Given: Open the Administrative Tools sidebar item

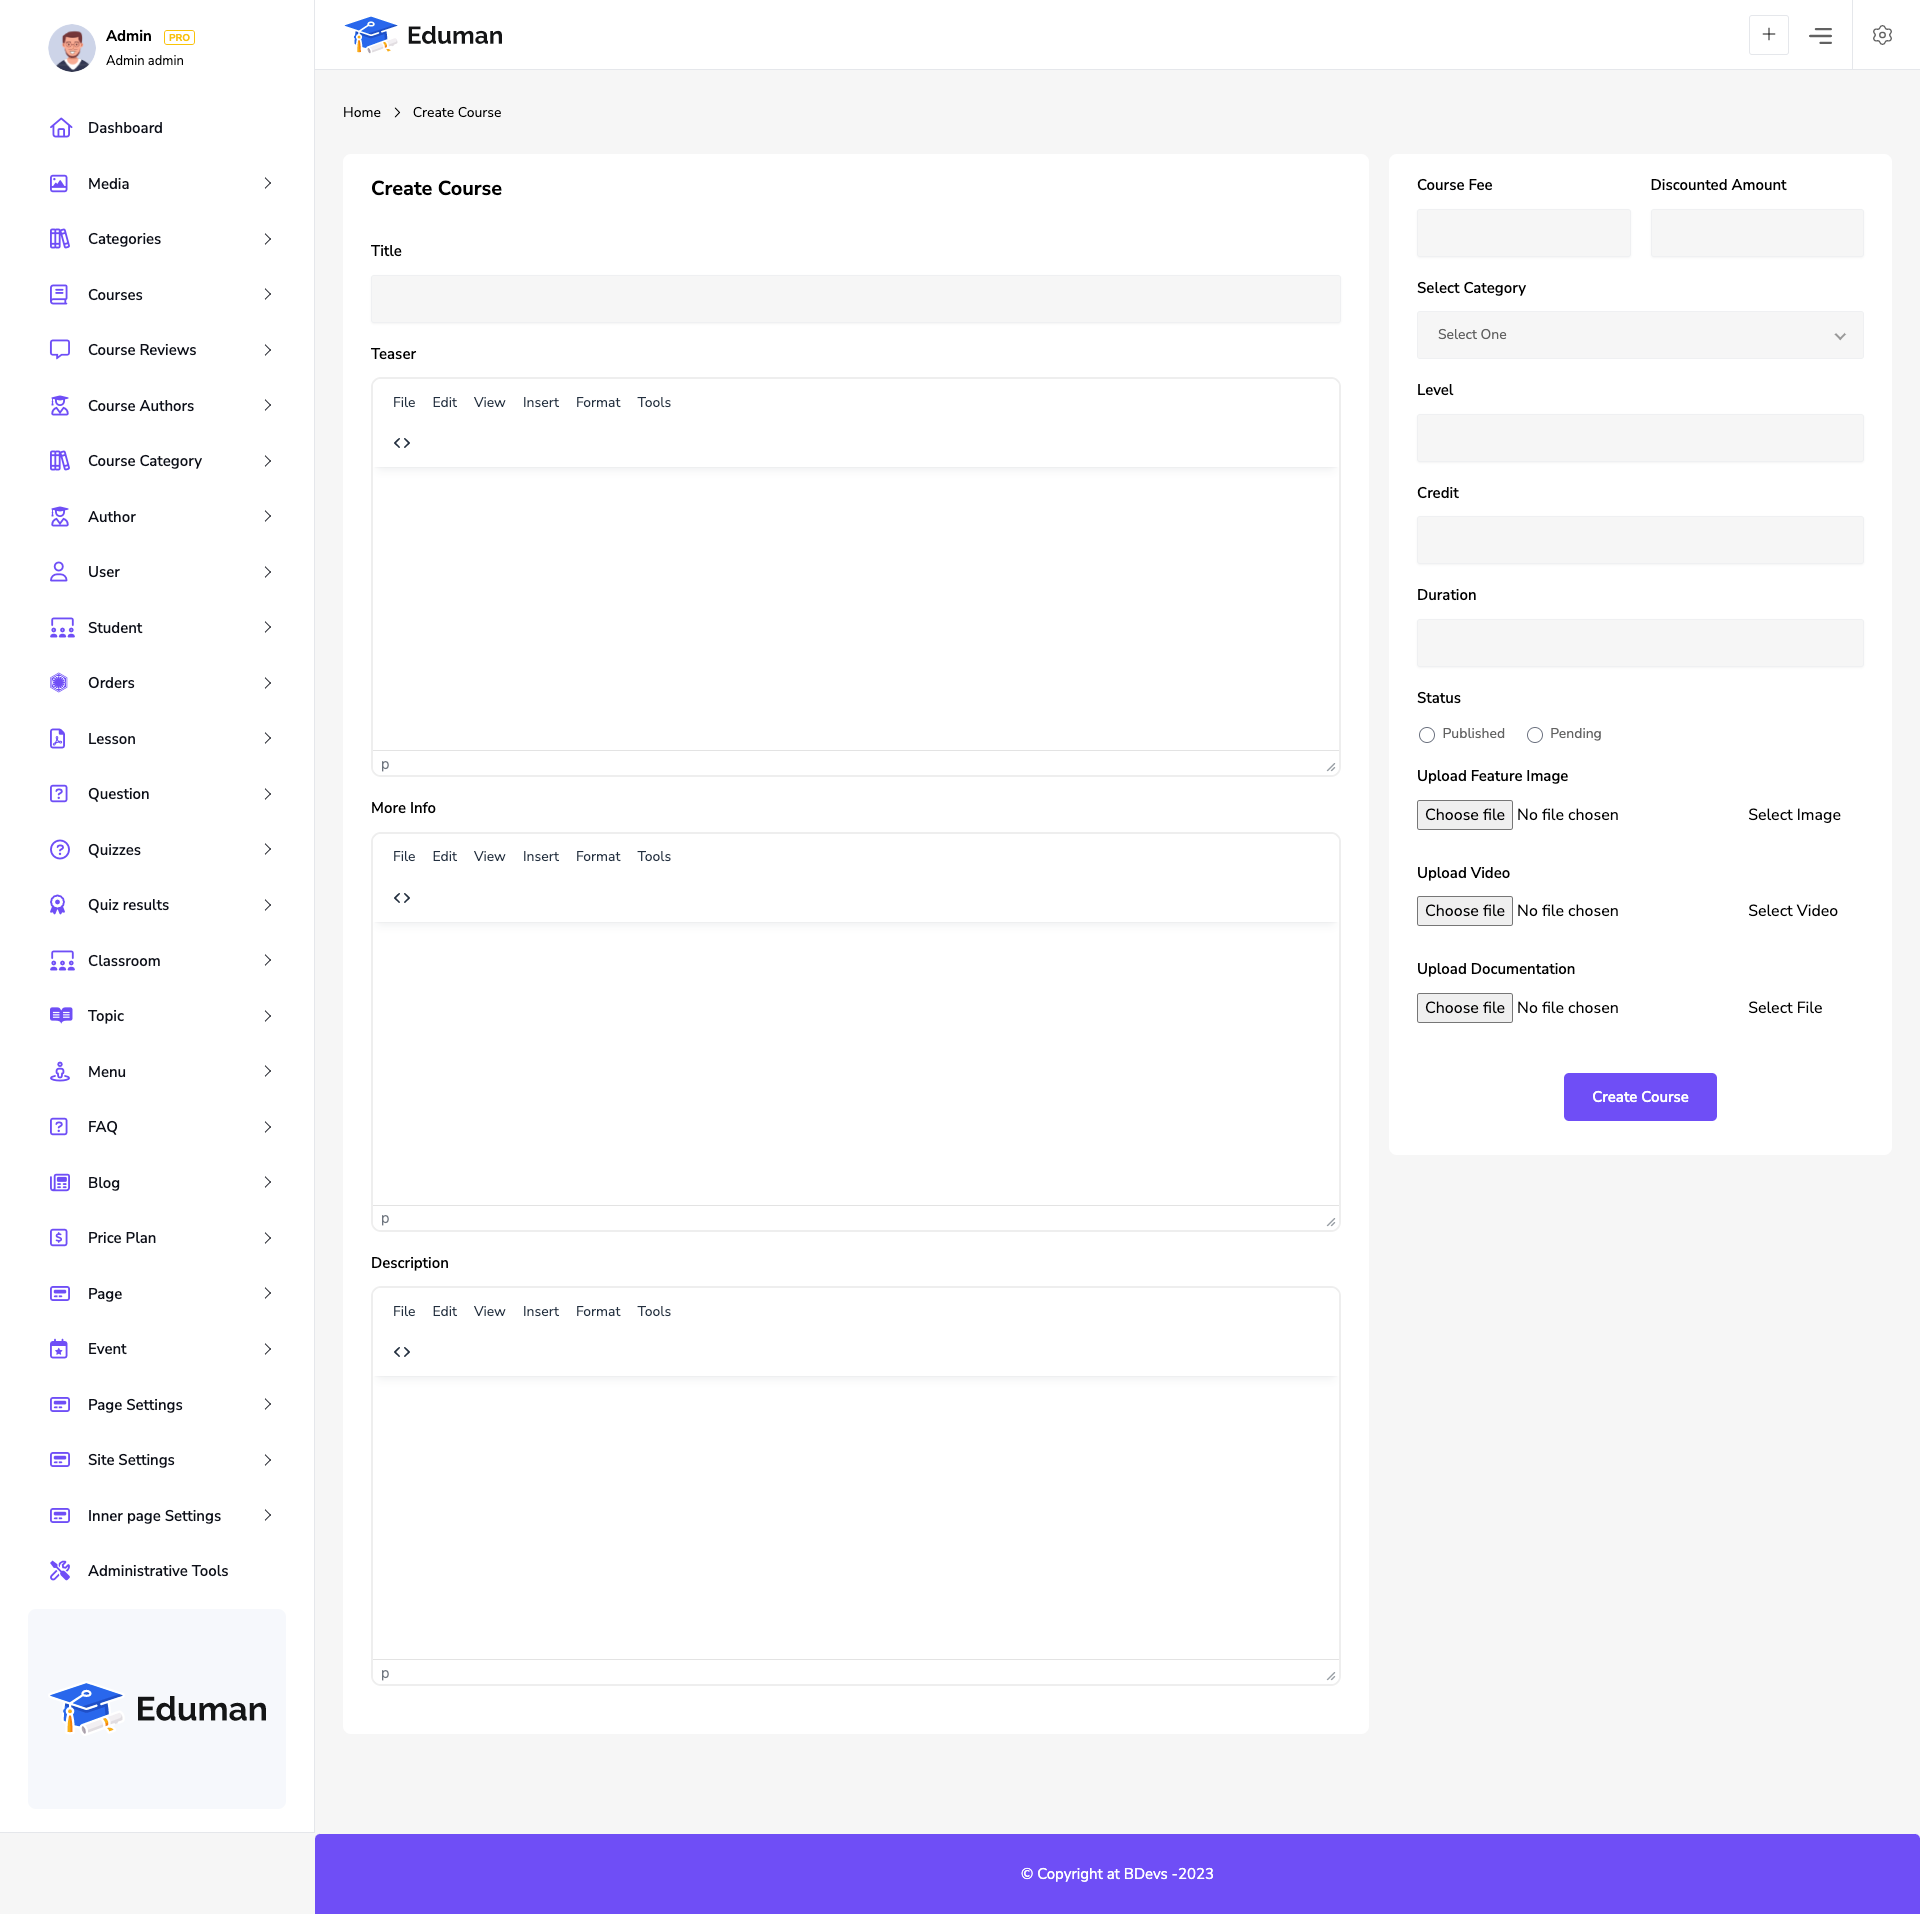Looking at the screenshot, I should point(157,1570).
